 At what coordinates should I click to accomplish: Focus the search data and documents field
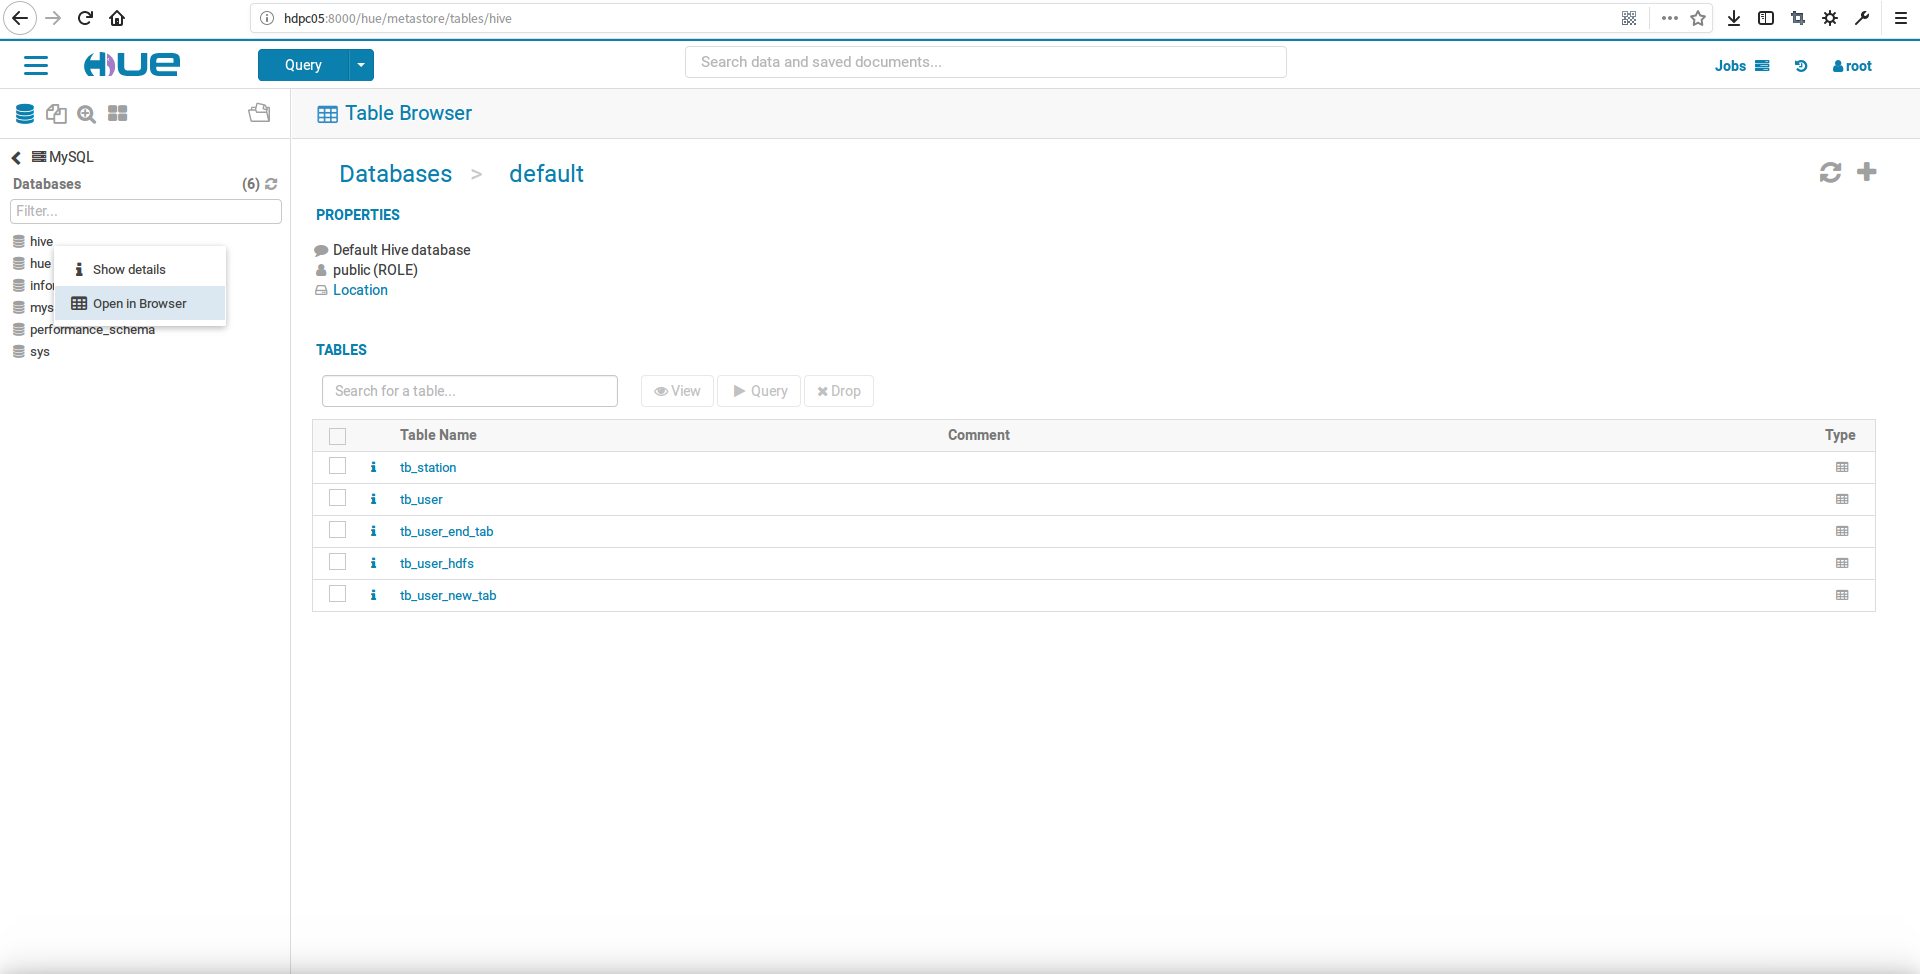click(x=985, y=62)
